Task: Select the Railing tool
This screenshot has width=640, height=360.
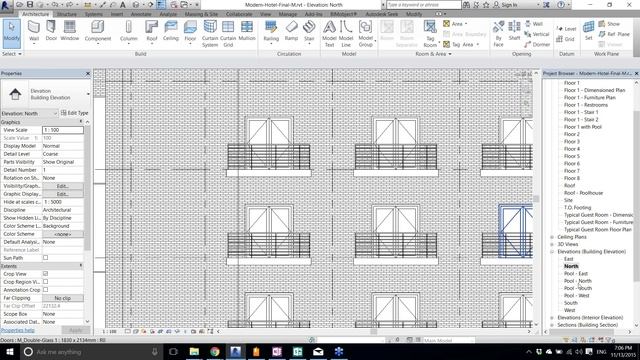Action: (x=271, y=32)
